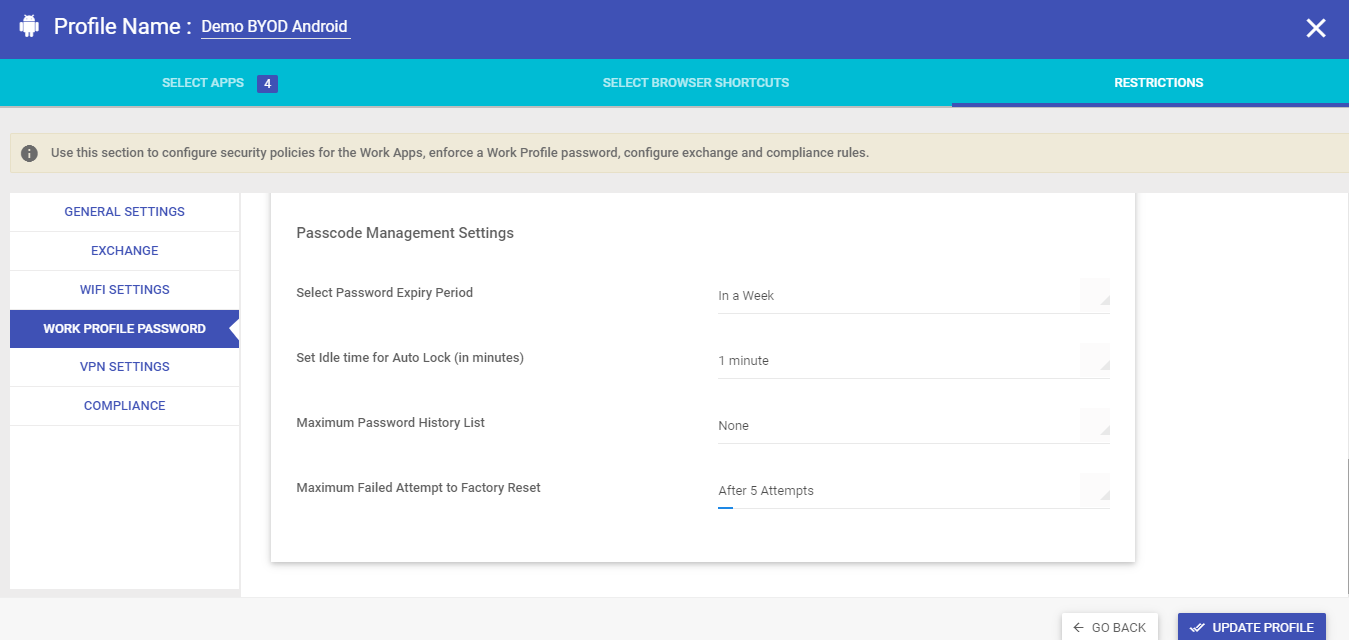
Task: Click the info icon in the notice banner
Action: [x=30, y=153]
